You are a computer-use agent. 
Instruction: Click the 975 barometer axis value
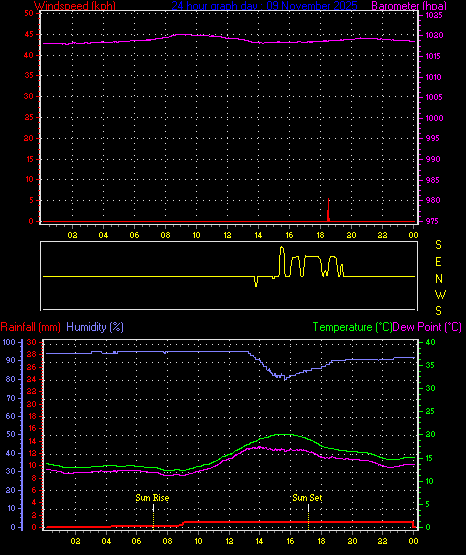pos(432,221)
